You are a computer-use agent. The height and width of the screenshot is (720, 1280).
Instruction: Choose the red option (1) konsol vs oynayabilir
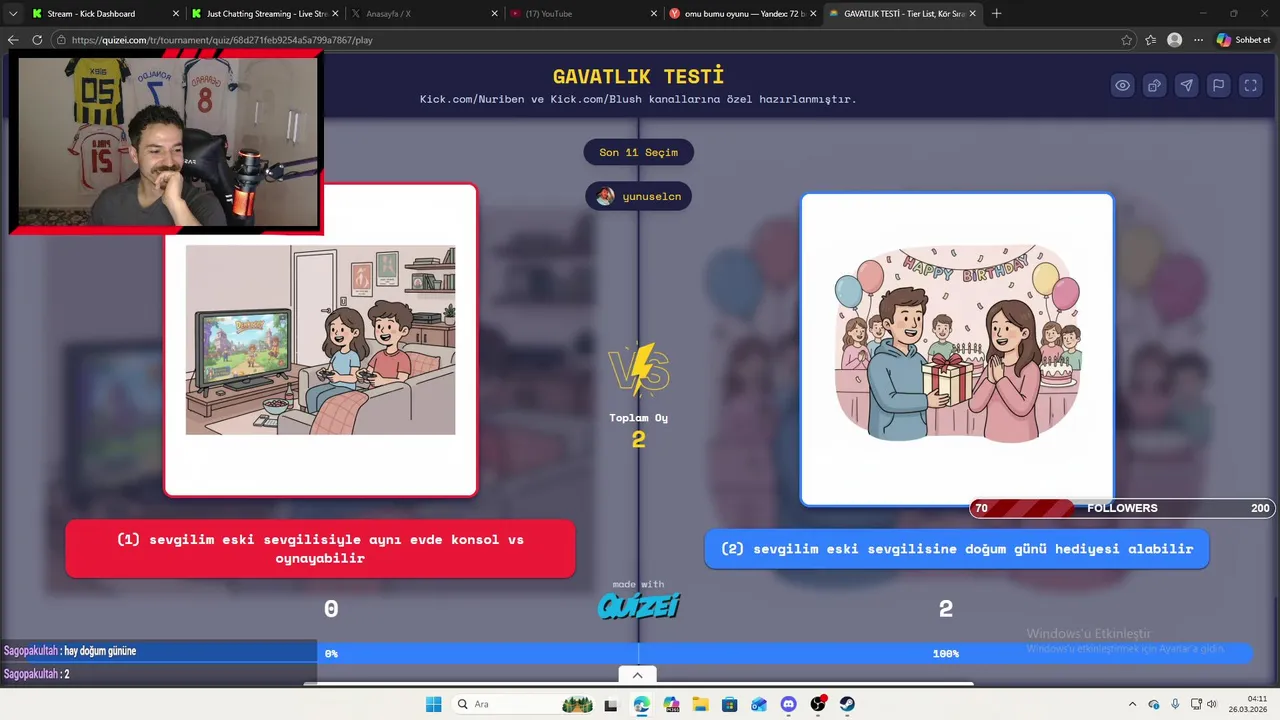[320, 548]
